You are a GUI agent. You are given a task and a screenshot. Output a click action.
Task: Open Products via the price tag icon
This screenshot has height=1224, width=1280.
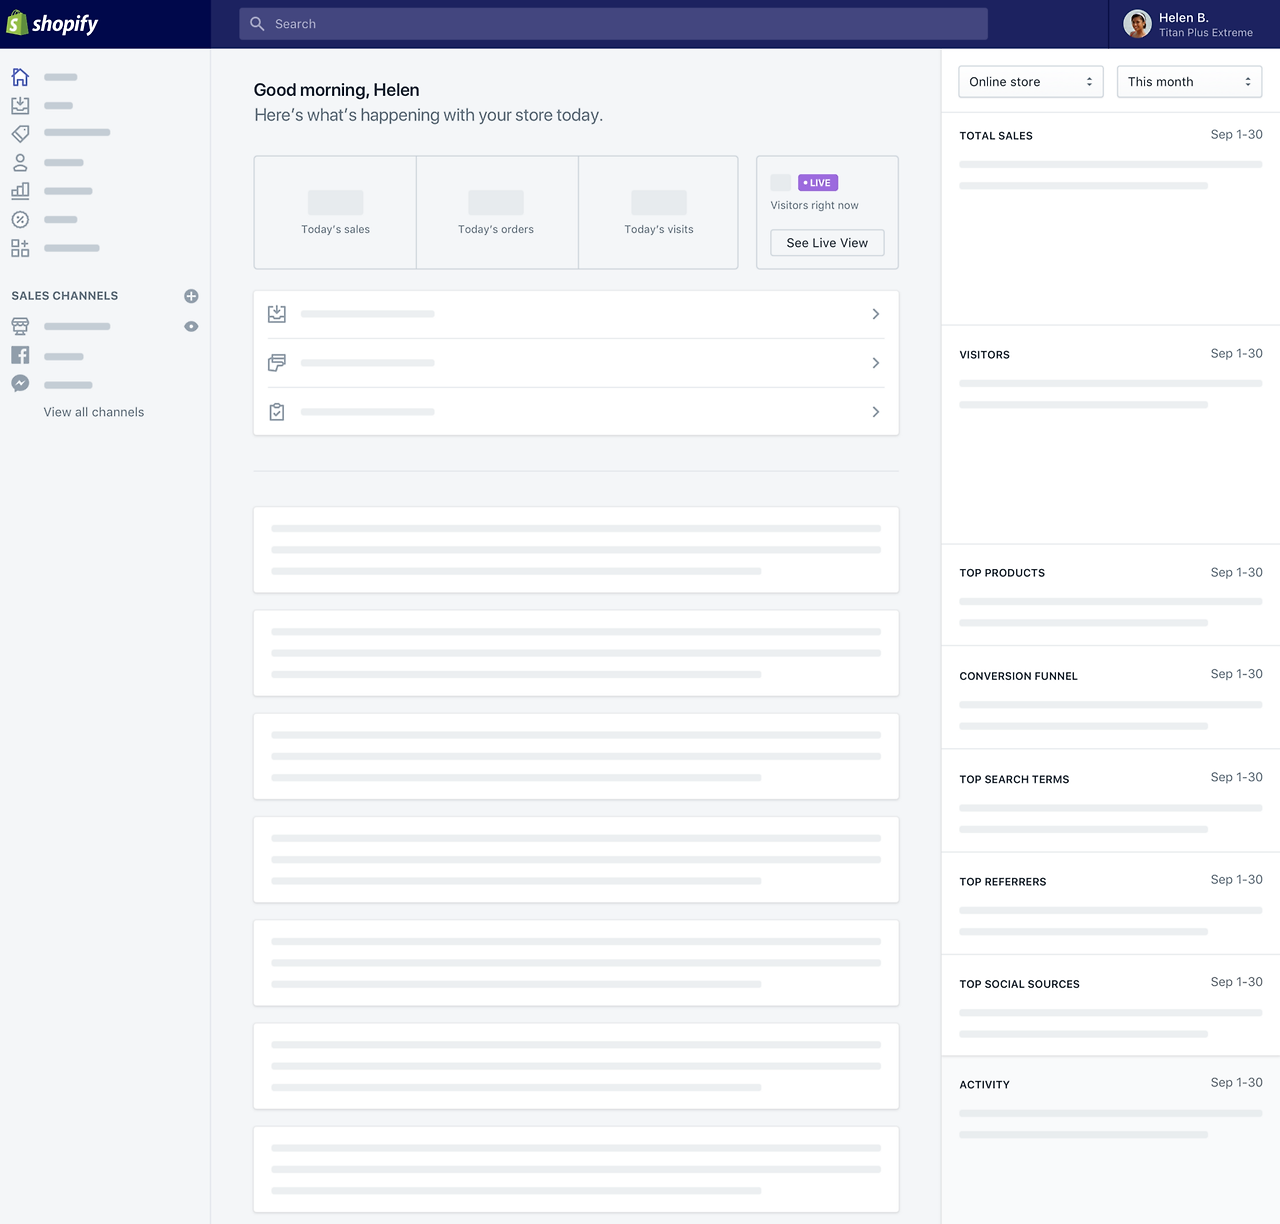[x=20, y=133]
